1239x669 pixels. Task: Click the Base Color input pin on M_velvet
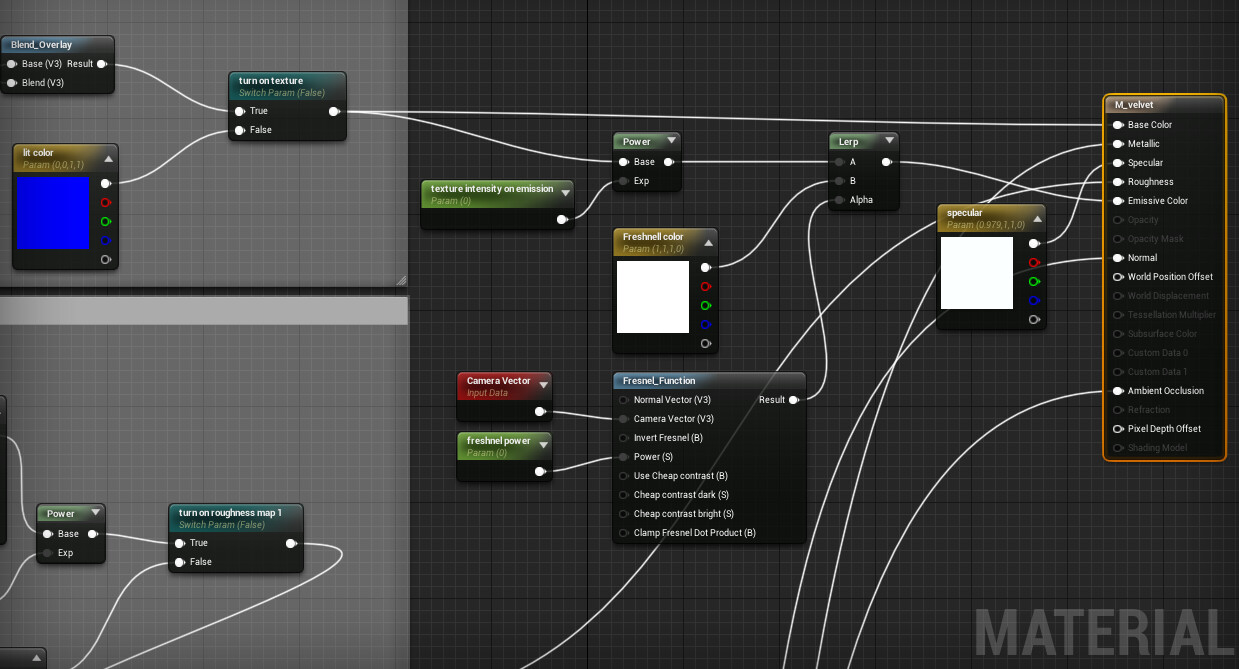1117,125
